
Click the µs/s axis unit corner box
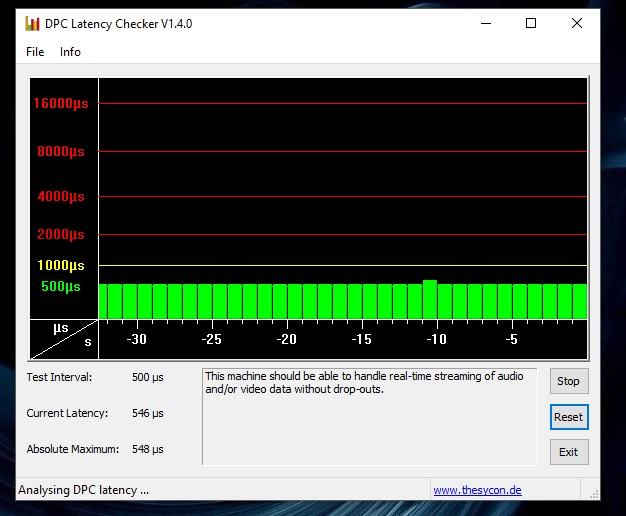point(64,339)
